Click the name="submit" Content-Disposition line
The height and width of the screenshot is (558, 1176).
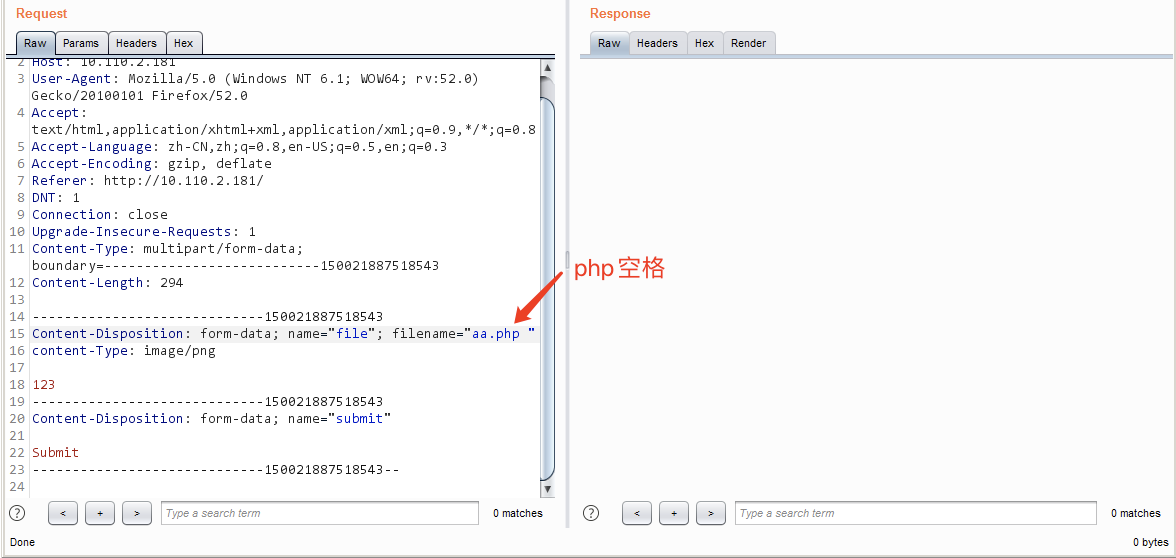(x=212, y=418)
